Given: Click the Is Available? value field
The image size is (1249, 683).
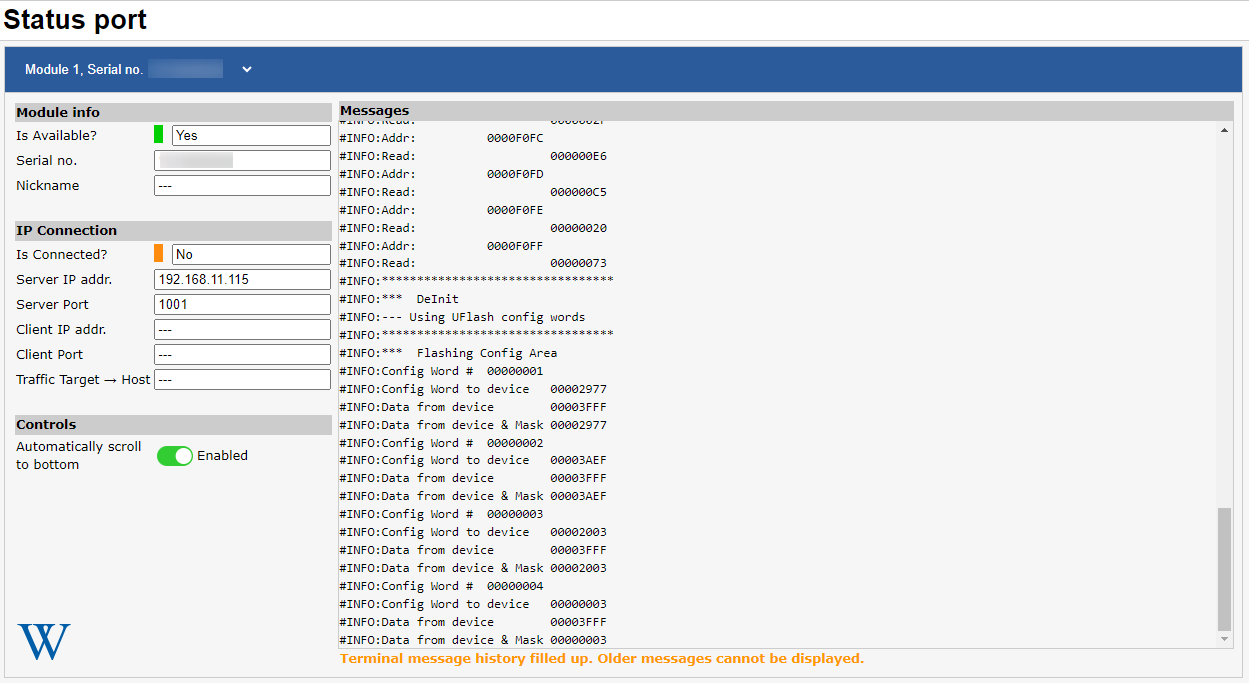Looking at the screenshot, I should pos(251,135).
